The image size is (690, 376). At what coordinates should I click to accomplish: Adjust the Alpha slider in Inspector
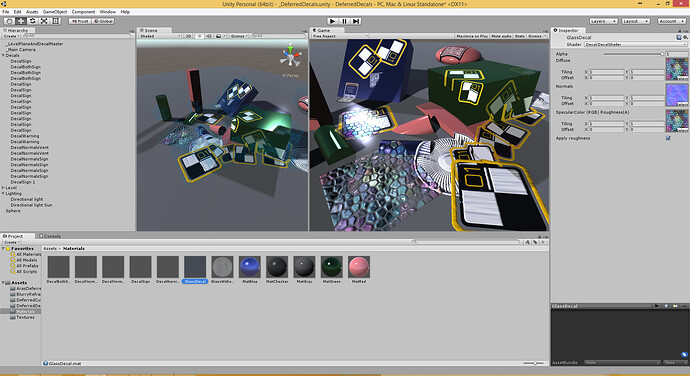coord(633,54)
